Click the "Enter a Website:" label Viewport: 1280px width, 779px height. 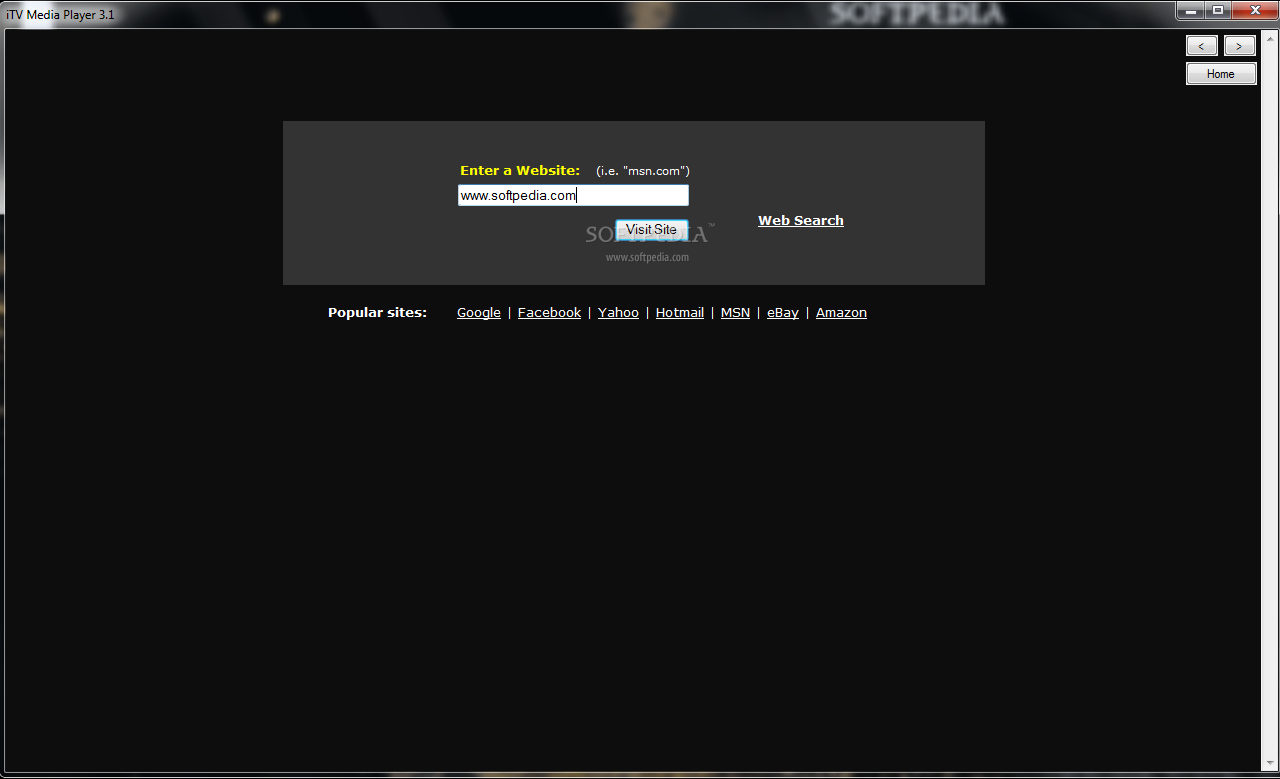point(520,171)
